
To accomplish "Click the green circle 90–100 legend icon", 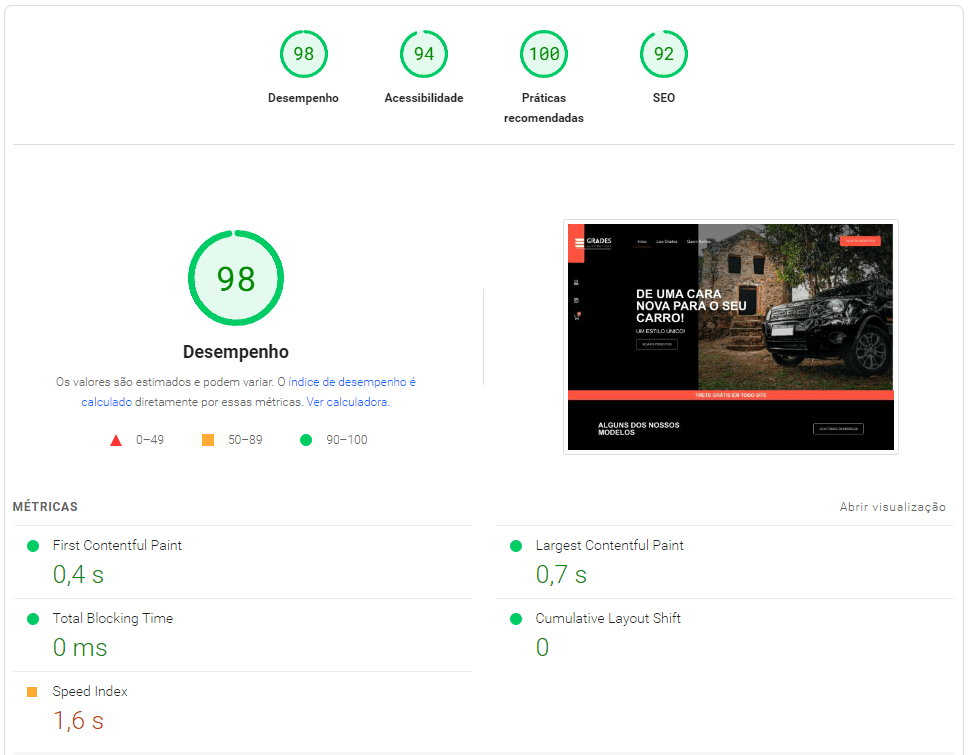I will [x=306, y=440].
